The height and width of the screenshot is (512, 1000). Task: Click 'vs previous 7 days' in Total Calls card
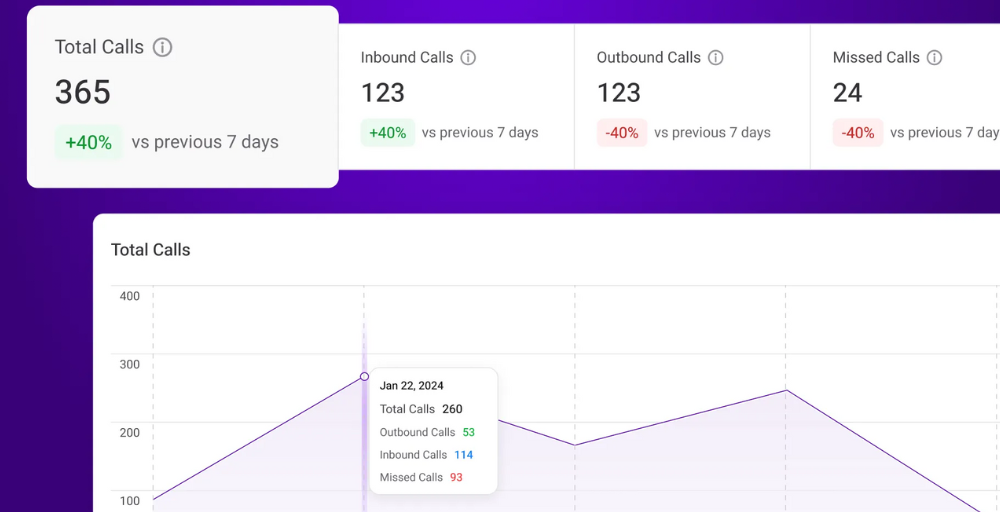click(205, 142)
